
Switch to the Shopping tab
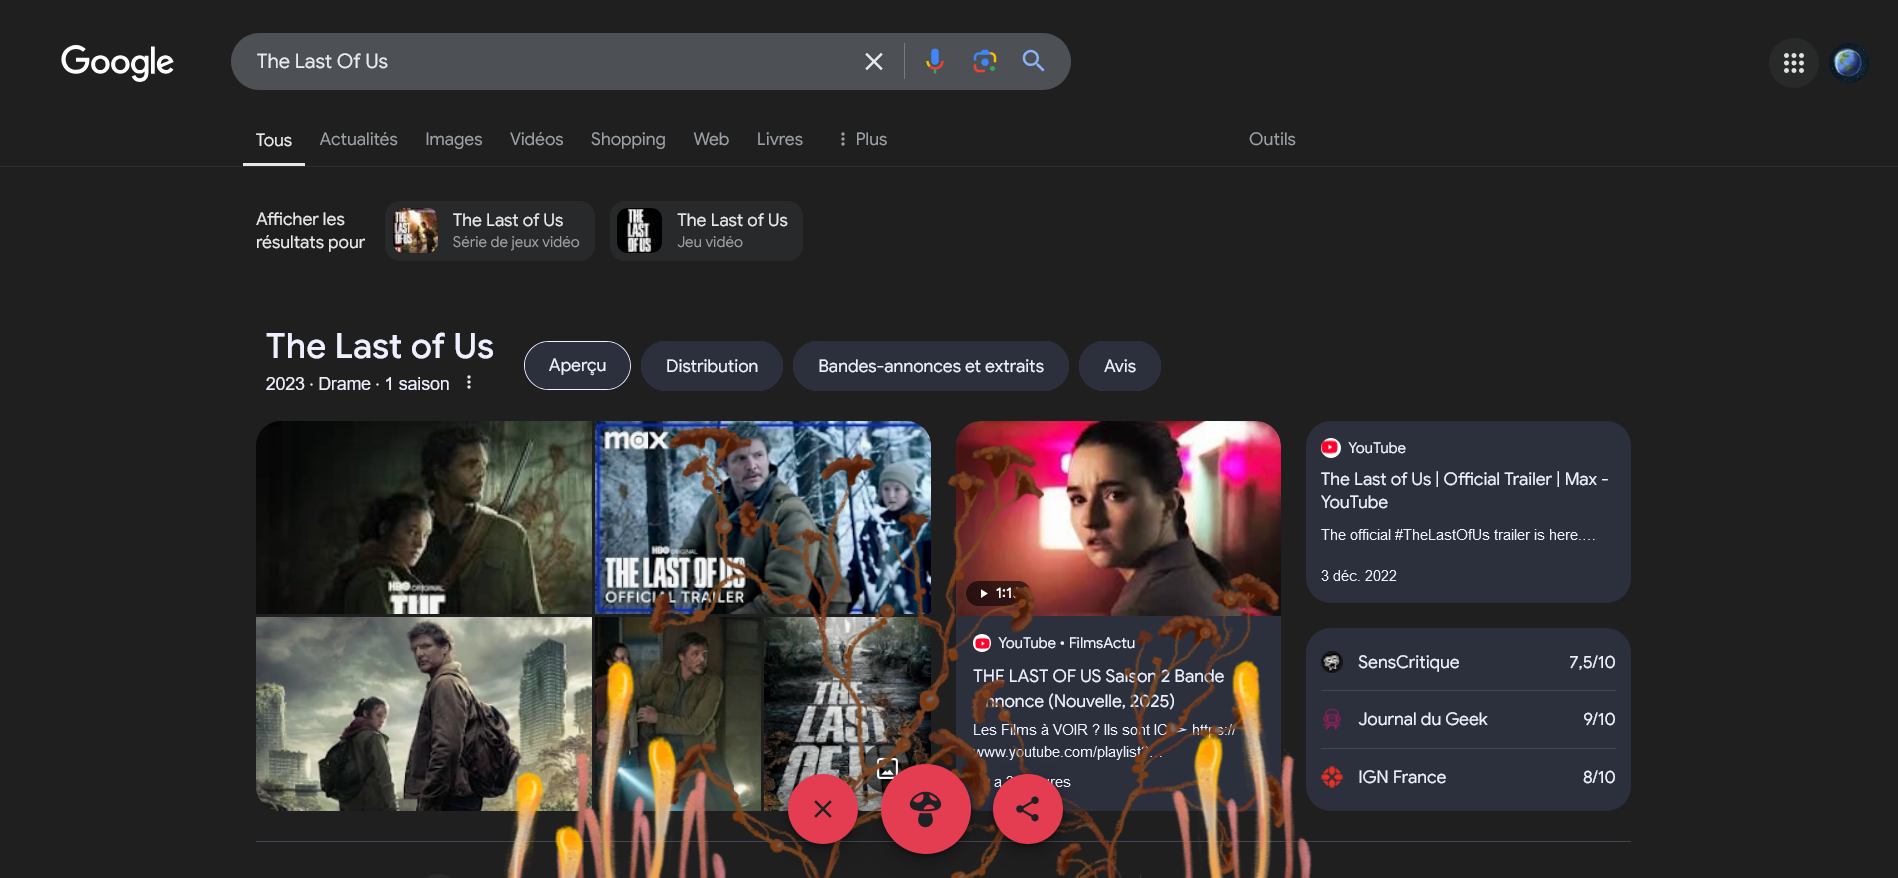[628, 139]
